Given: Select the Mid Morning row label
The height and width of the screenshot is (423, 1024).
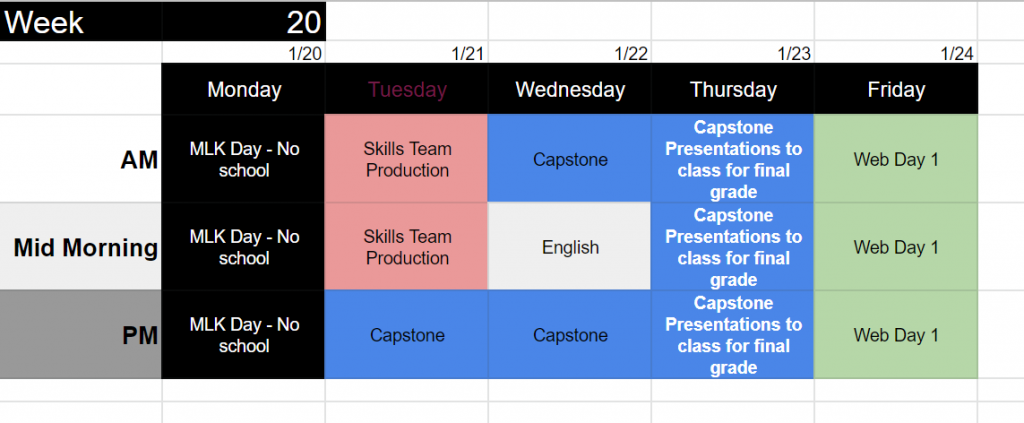Looking at the screenshot, I should click(x=81, y=247).
